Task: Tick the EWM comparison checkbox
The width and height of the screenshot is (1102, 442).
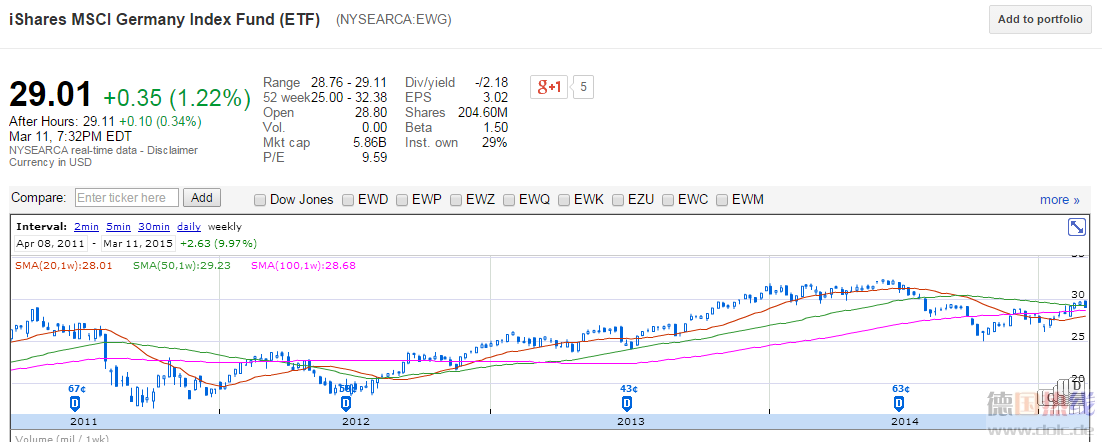Action: click(x=722, y=200)
